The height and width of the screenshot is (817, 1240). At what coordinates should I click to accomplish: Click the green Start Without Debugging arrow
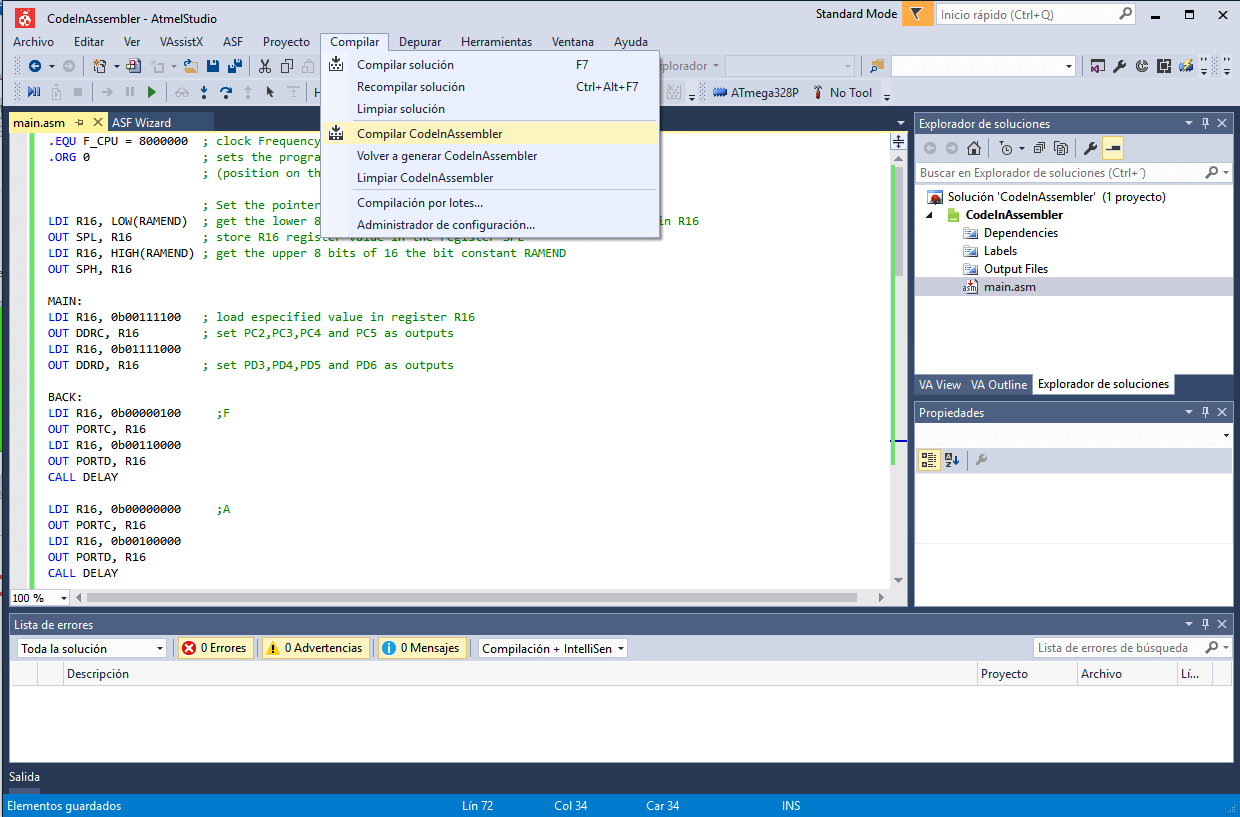(x=152, y=92)
